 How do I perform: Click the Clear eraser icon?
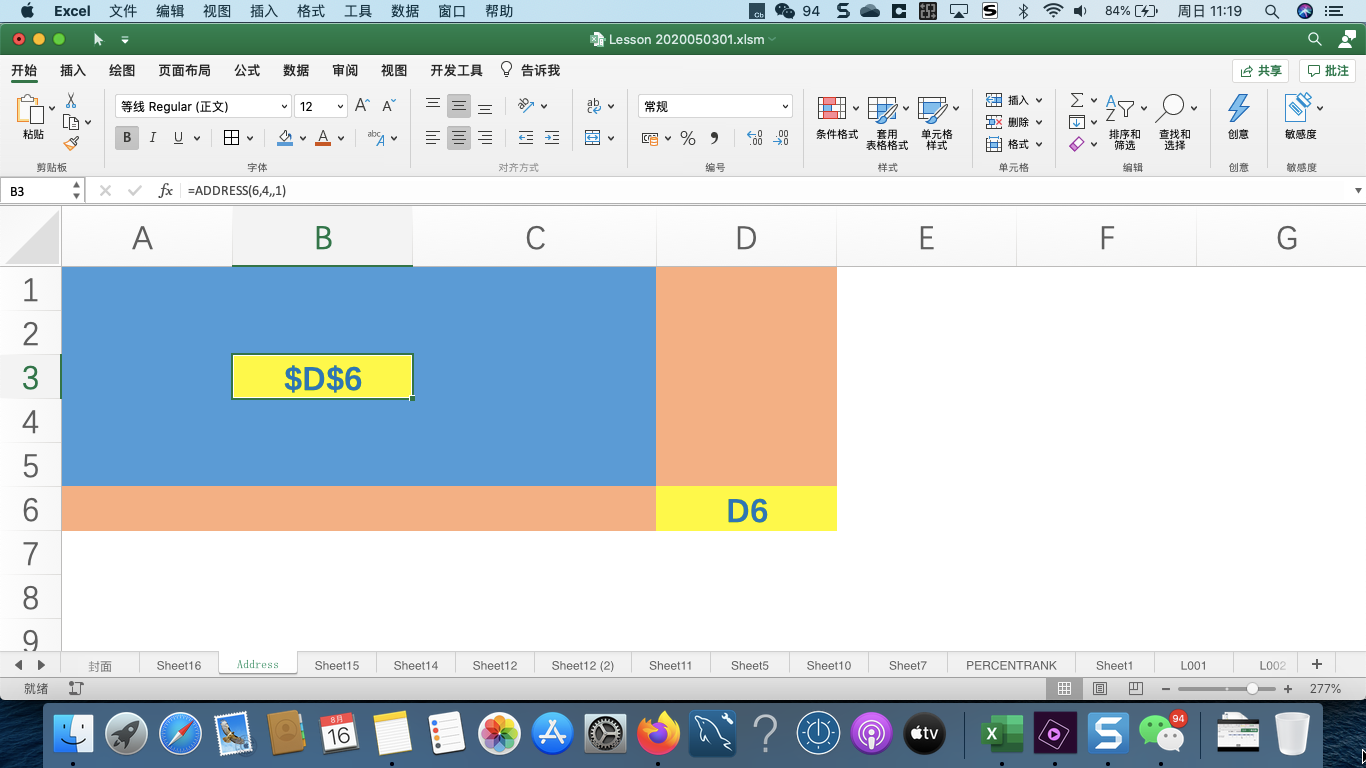coord(1077,144)
